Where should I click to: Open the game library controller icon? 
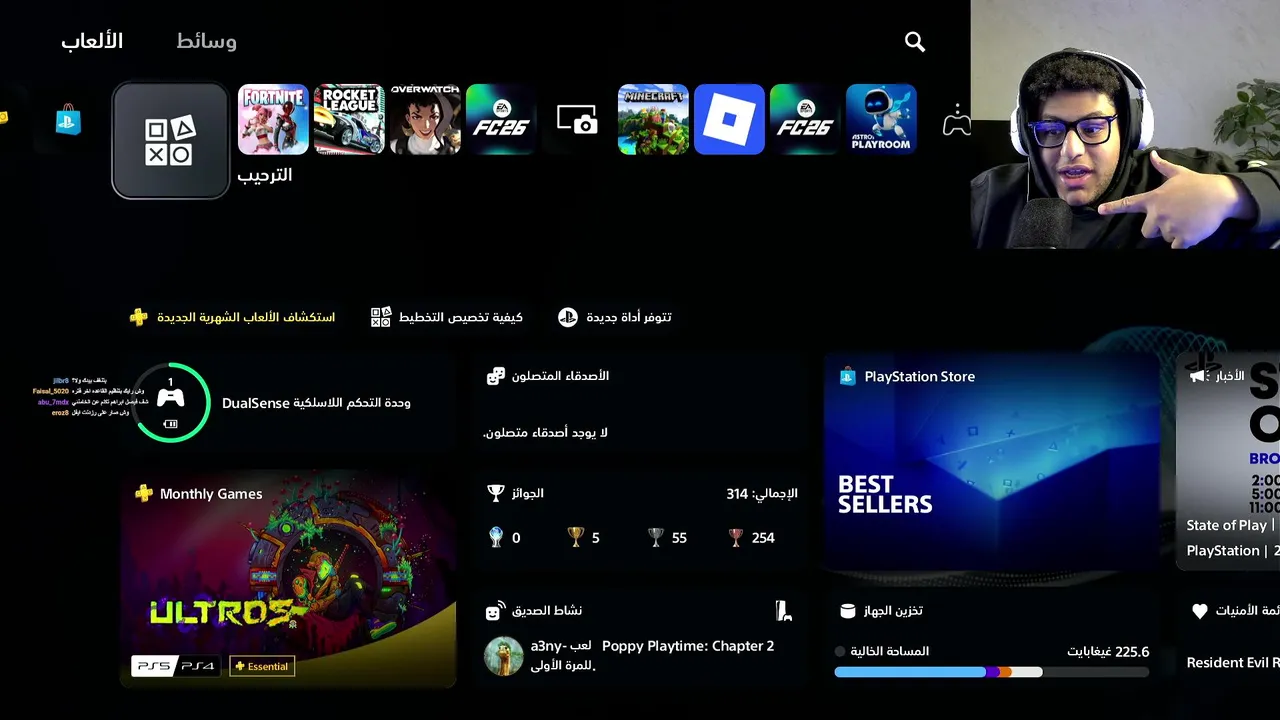click(957, 120)
